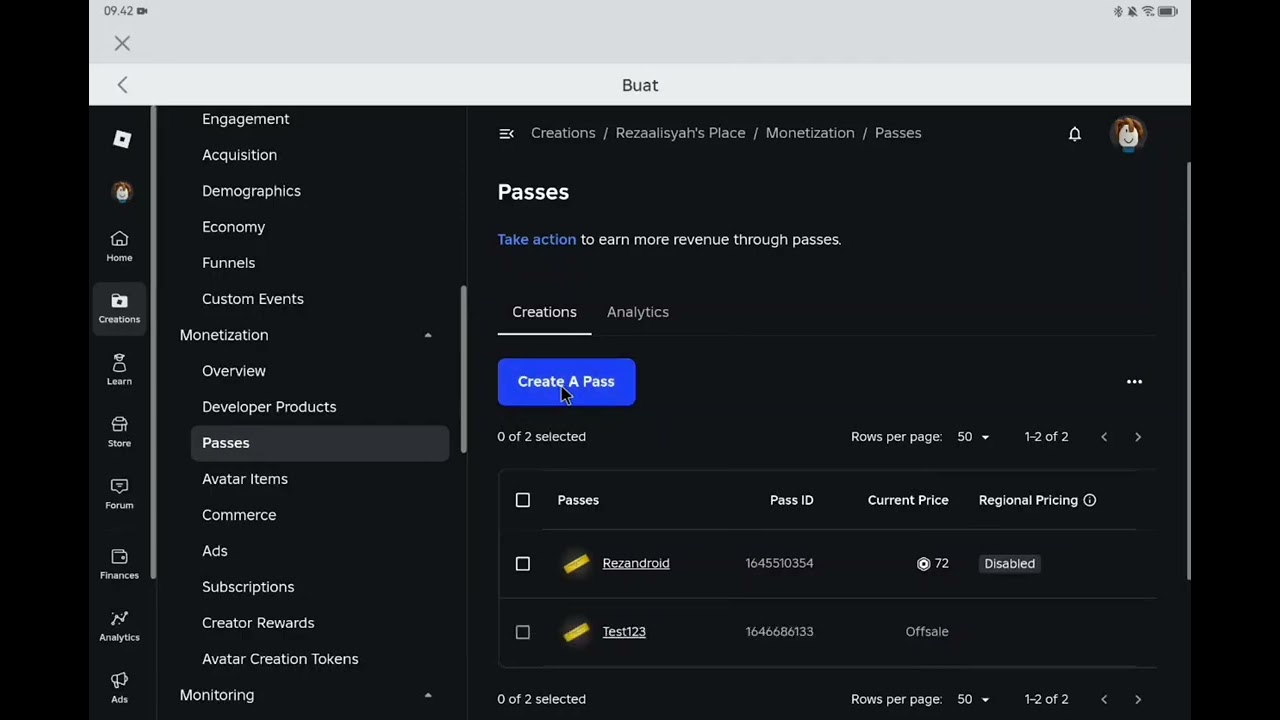This screenshot has width=1280, height=720.
Task: Select Passes in the sidebar menu
Action: pos(320,443)
